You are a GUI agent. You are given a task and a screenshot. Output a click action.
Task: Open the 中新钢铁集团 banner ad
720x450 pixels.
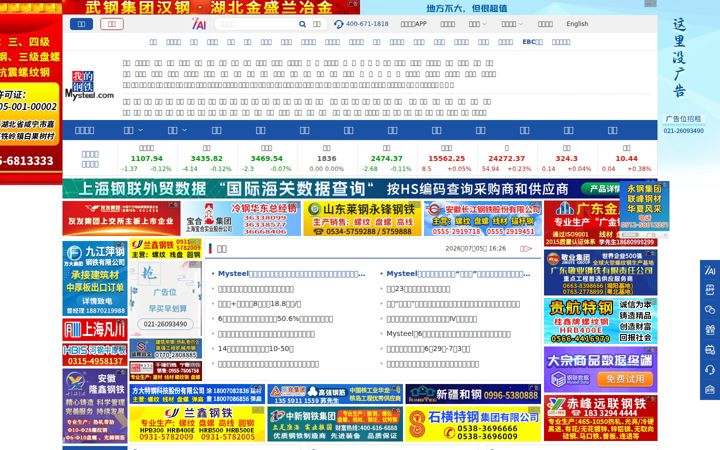pyautogui.click(x=335, y=424)
